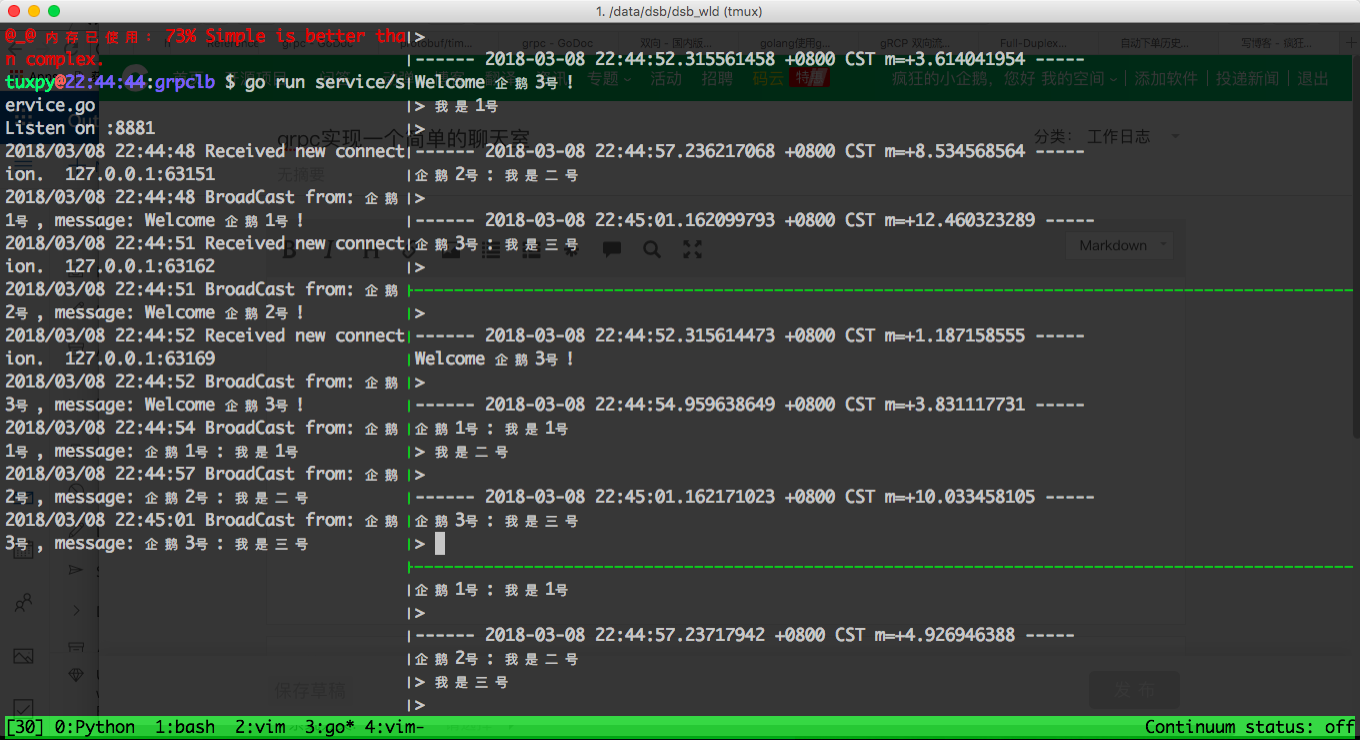Click the > 我是三号 input line in bottom pane
1360x740 pixels.
462,682
